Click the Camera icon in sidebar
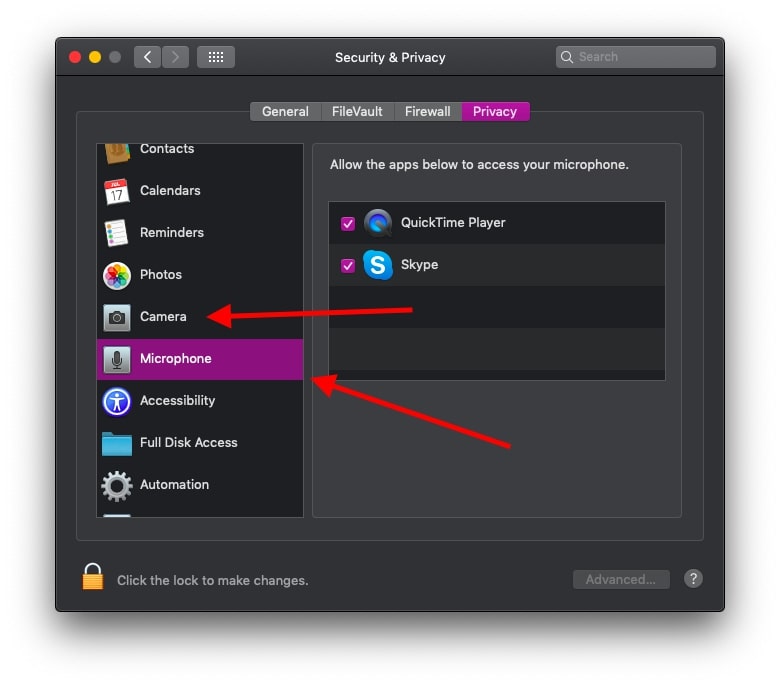Image resolution: width=780 pixels, height=685 pixels. (116, 317)
